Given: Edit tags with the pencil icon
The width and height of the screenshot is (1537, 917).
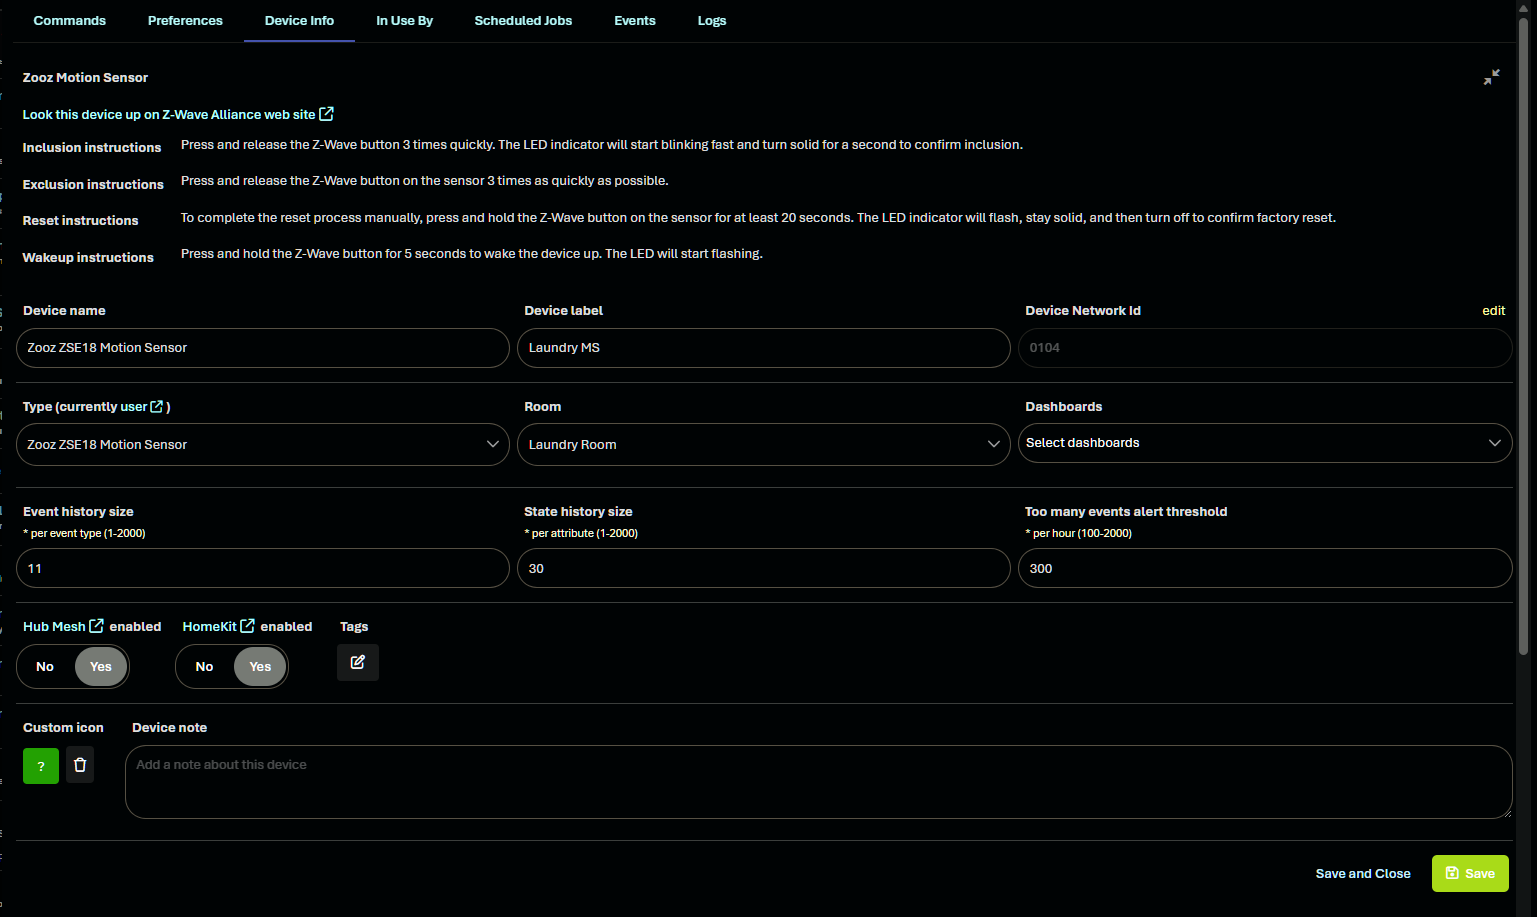Looking at the screenshot, I should (358, 662).
